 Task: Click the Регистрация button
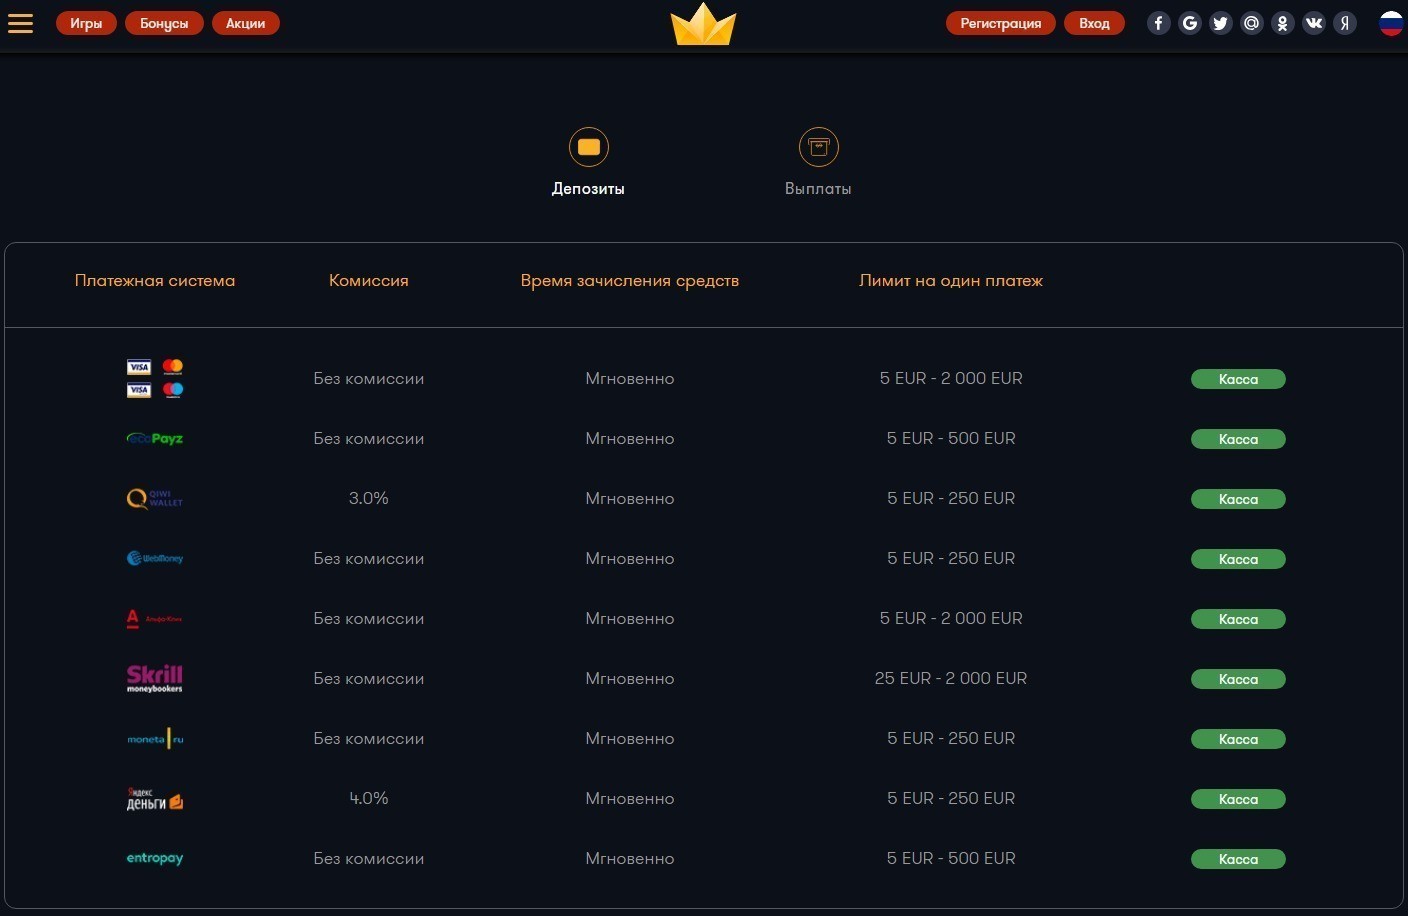pyautogui.click(x=1000, y=23)
